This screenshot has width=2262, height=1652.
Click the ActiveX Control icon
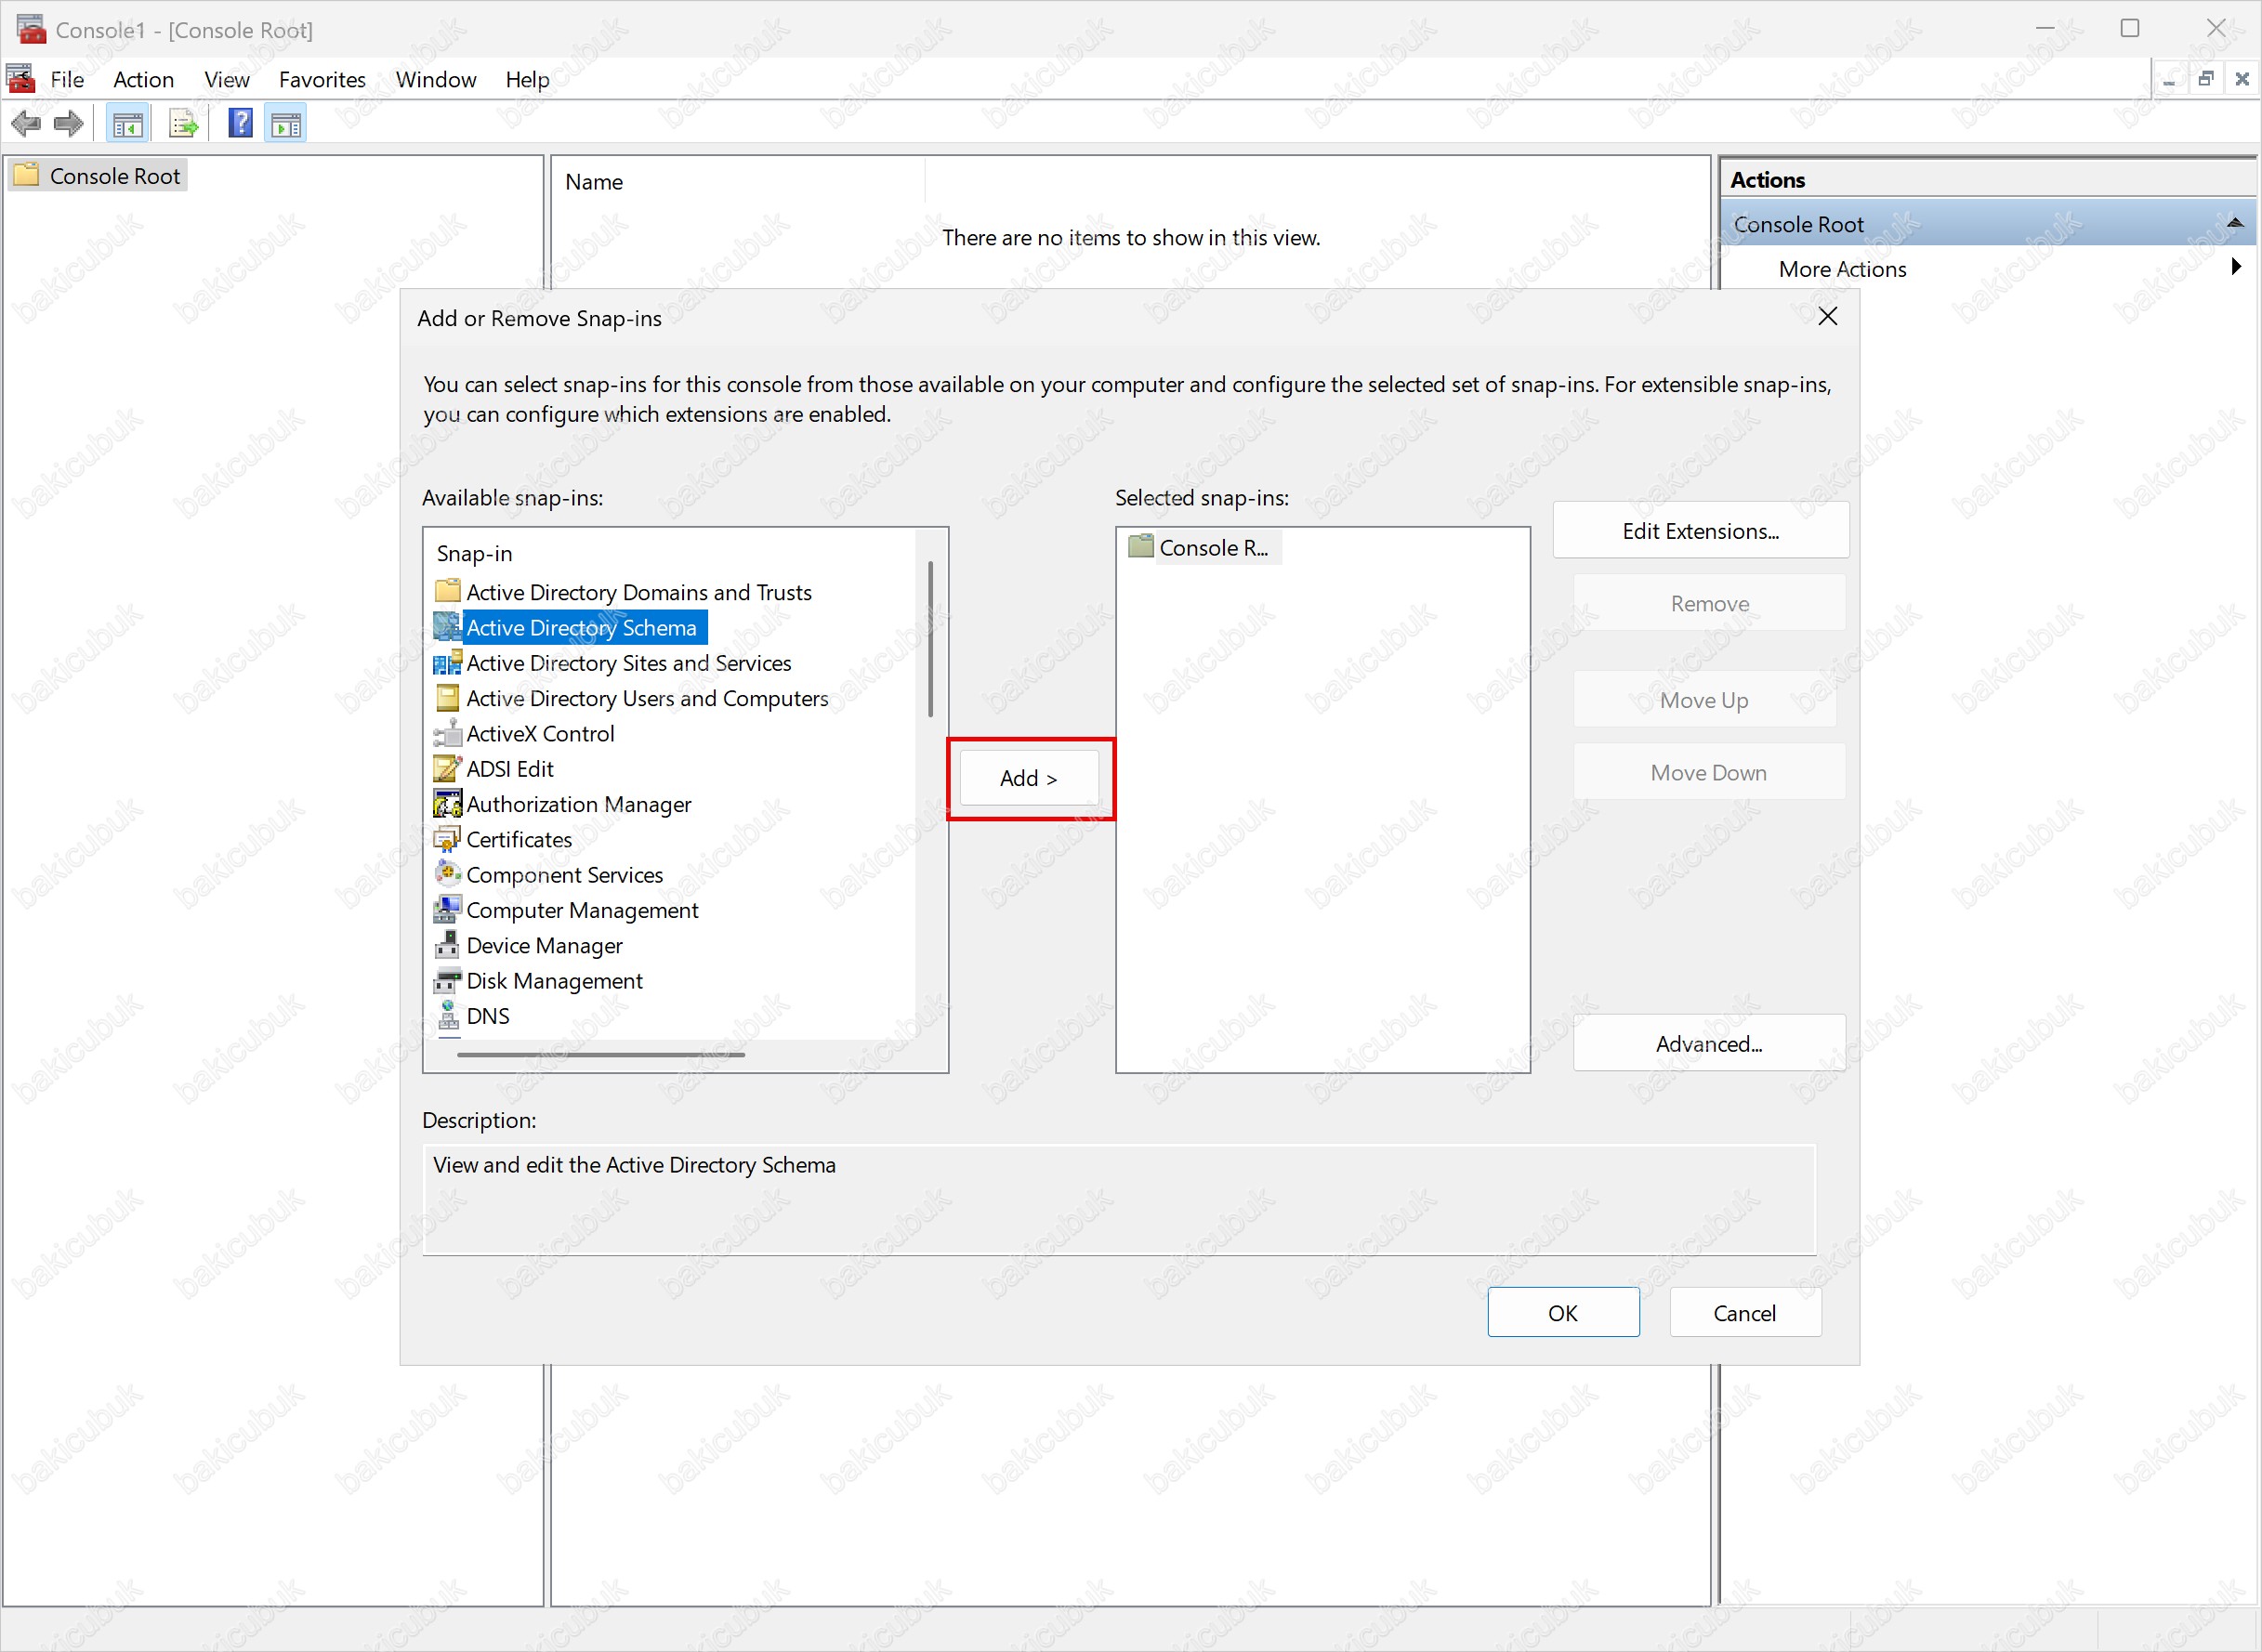tap(448, 733)
